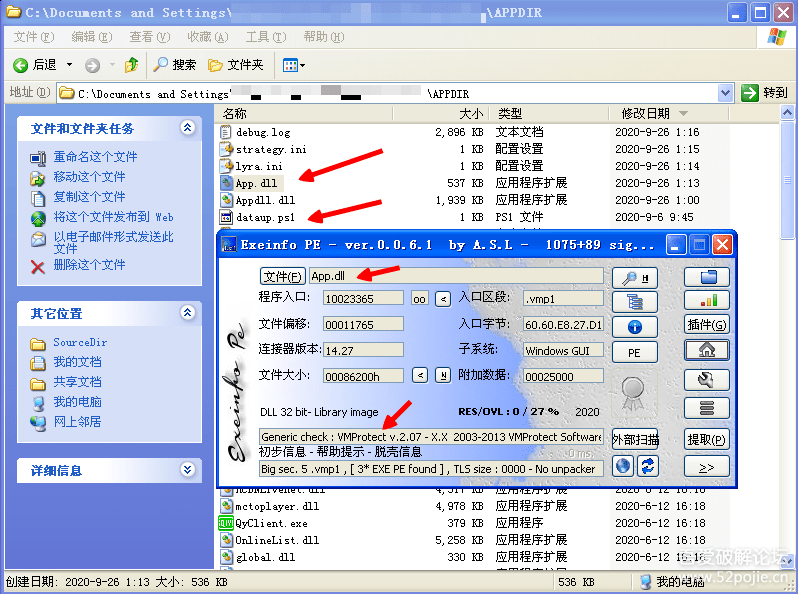Screen dimensions: 798x594
Task: Select the dataup.ps1 file in list
Action: (x=264, y=217)
